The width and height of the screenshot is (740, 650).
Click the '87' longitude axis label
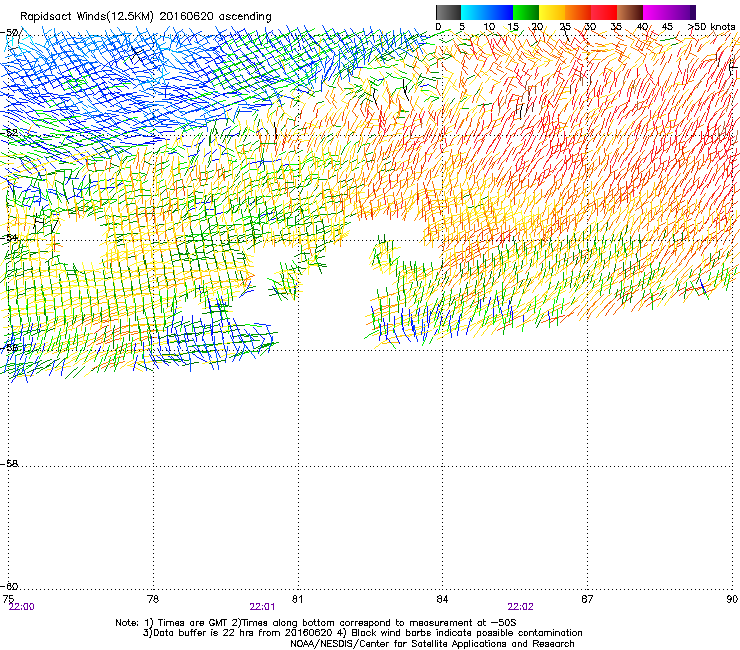tap(587, 599)
